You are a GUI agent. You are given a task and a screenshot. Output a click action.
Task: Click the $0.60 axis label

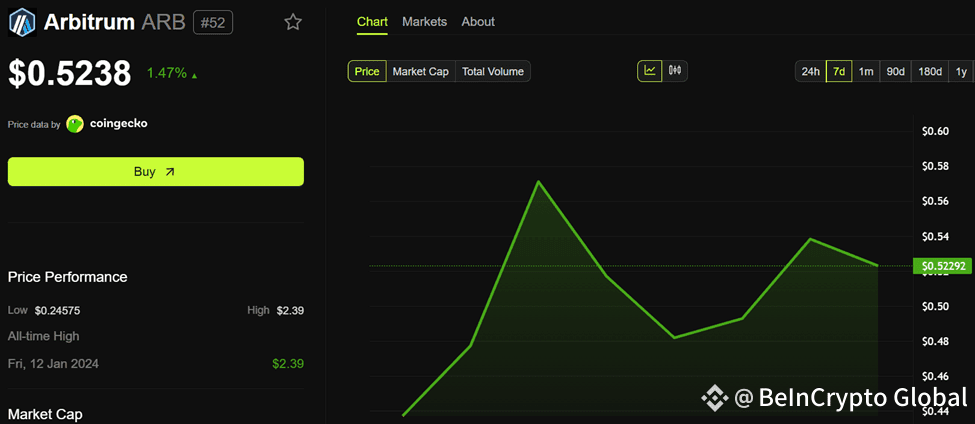[x=935, y=131]
